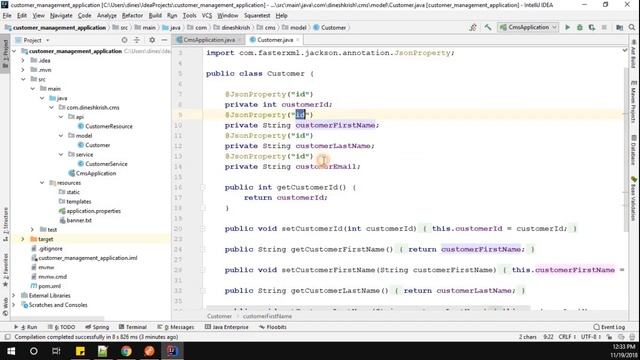The height and width of the screenshot is (360, 640).
Task: Expand the .idea folder
Action: pos(23,60)
